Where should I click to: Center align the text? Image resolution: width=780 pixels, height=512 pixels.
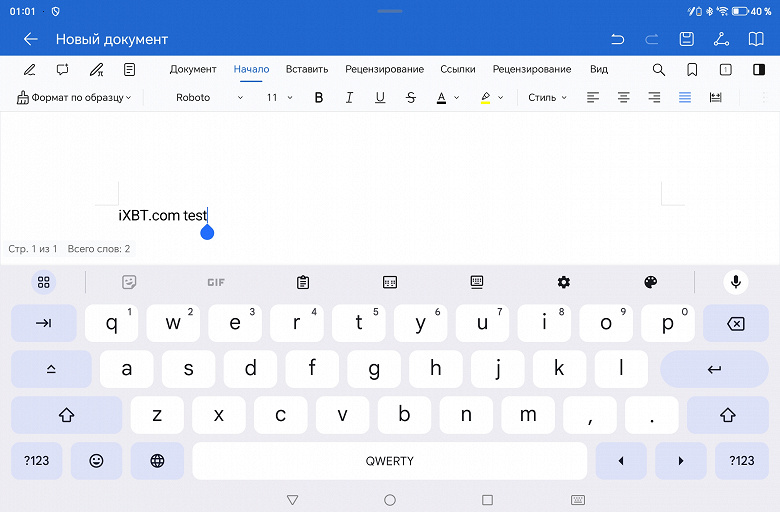click(x=623, y=98)
